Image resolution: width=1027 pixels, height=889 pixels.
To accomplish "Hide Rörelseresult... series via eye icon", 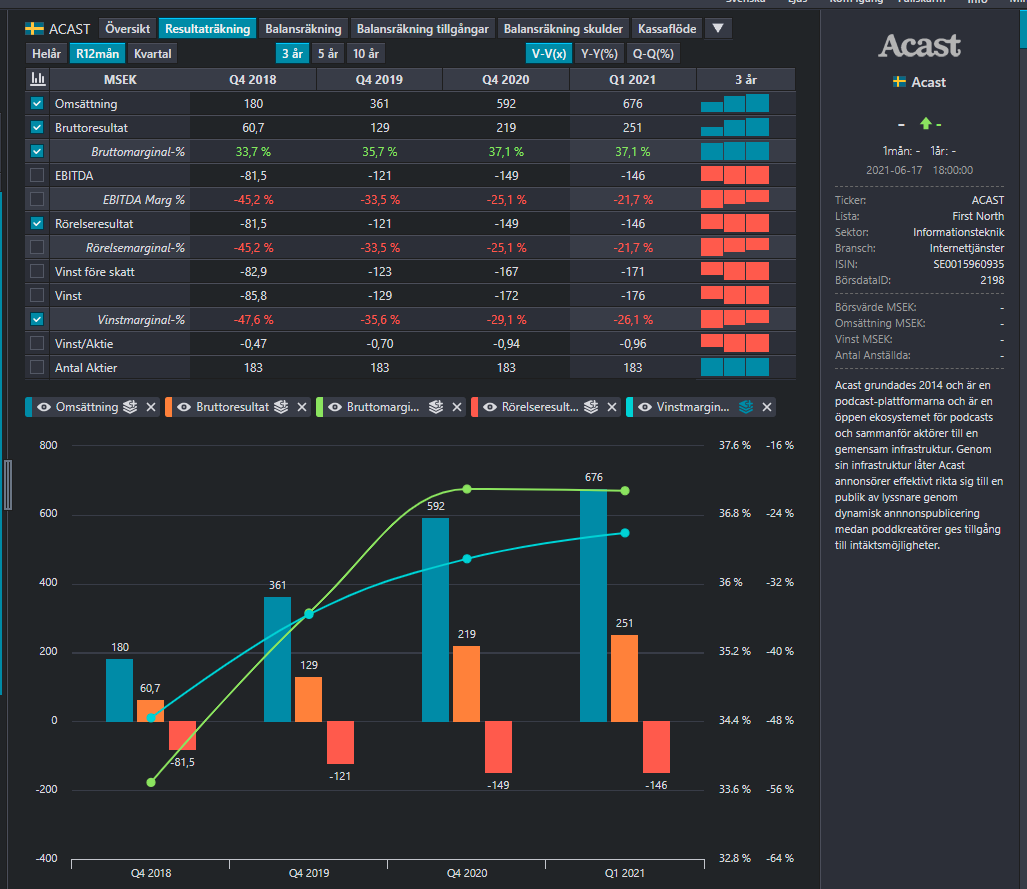I will click(x=490, y=407).
